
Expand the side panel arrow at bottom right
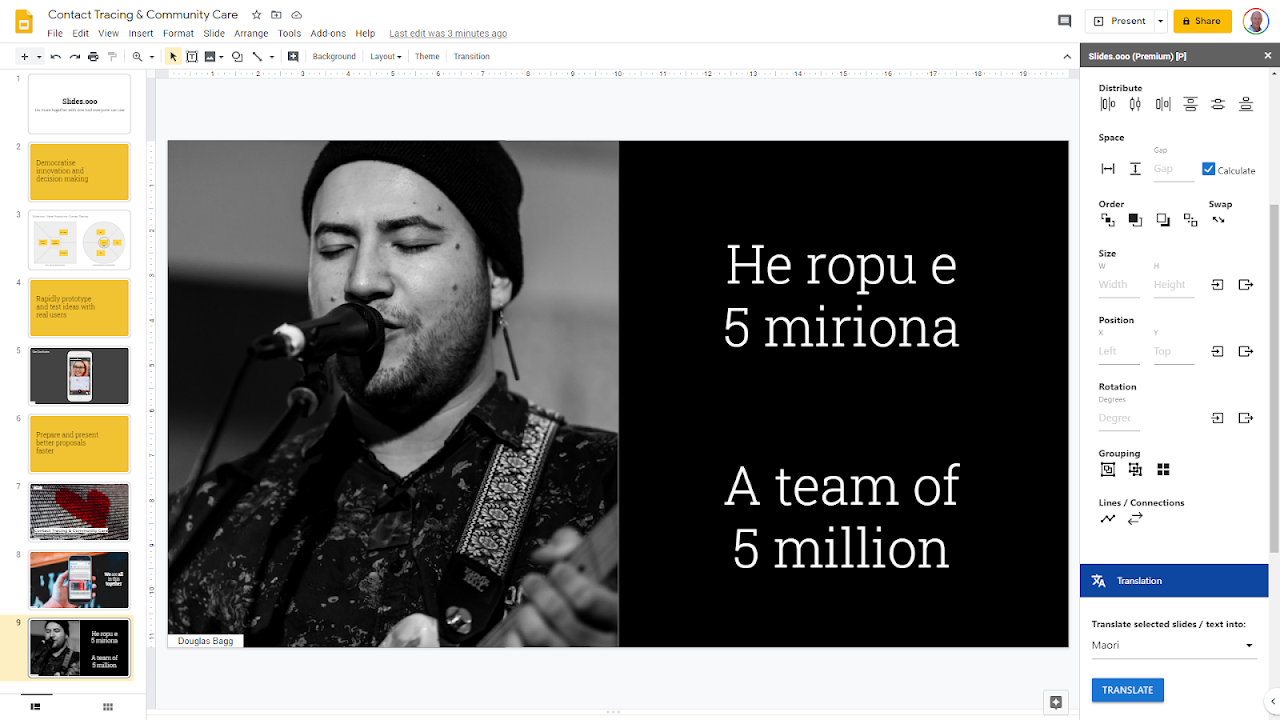pyautogui.click(x=1272, y=702)
